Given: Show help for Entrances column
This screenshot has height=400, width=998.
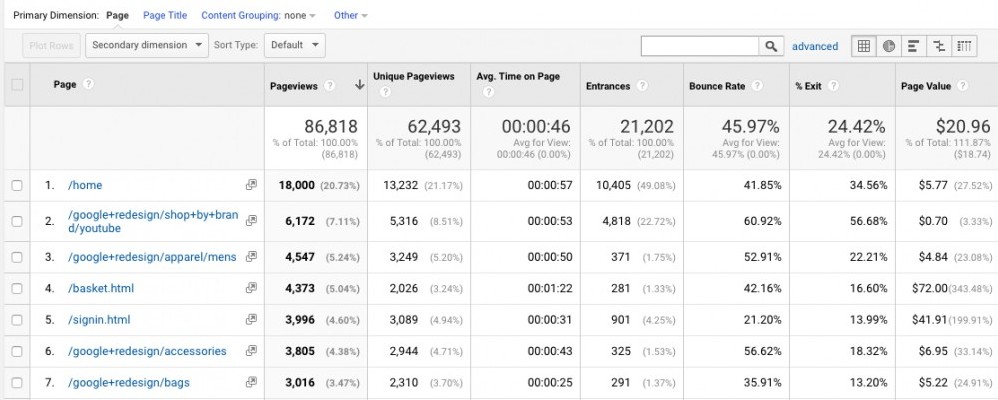Looking at the screenshot, I should pyautogui.click(x=642, y=86).
